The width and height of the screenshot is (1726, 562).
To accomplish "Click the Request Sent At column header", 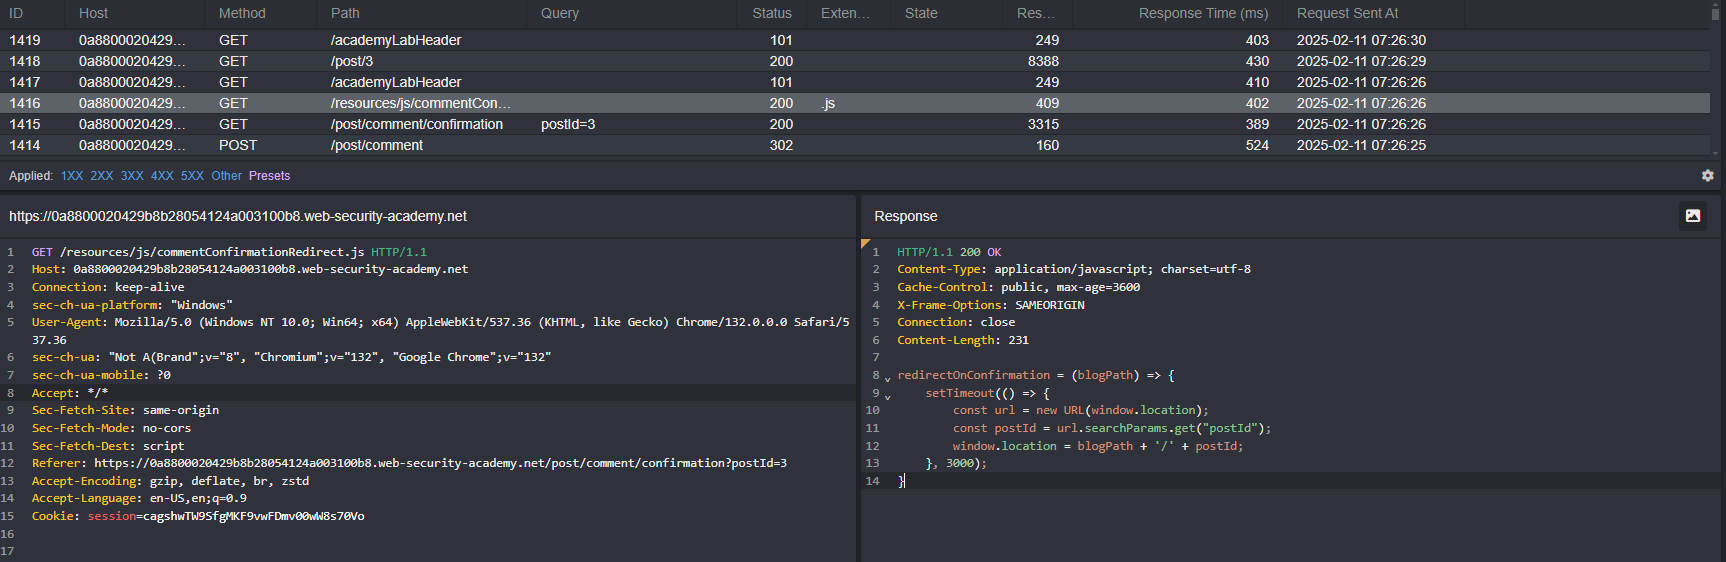I will click(1347, 13).
